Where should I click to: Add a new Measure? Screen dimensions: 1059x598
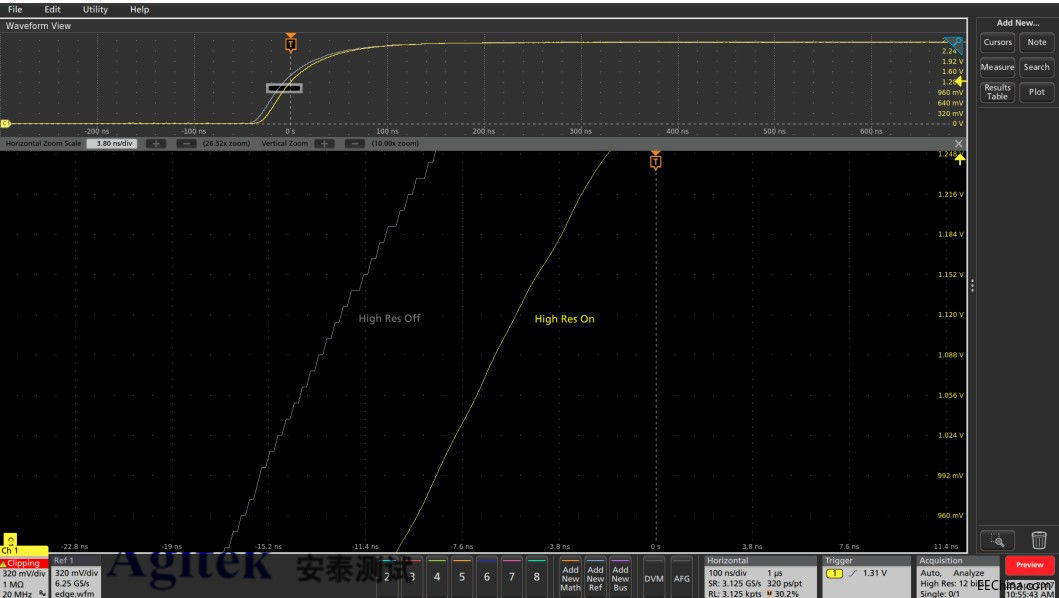click(x=998, y=67)
